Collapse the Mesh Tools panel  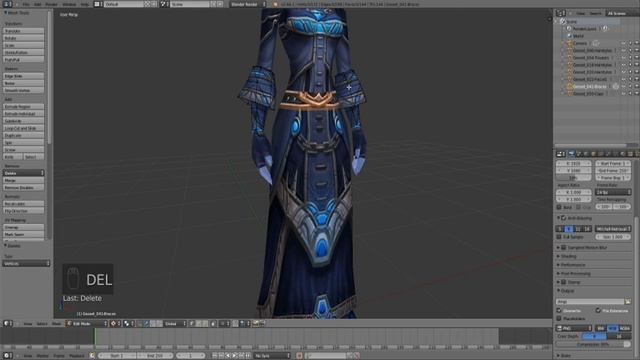[16, 13]
